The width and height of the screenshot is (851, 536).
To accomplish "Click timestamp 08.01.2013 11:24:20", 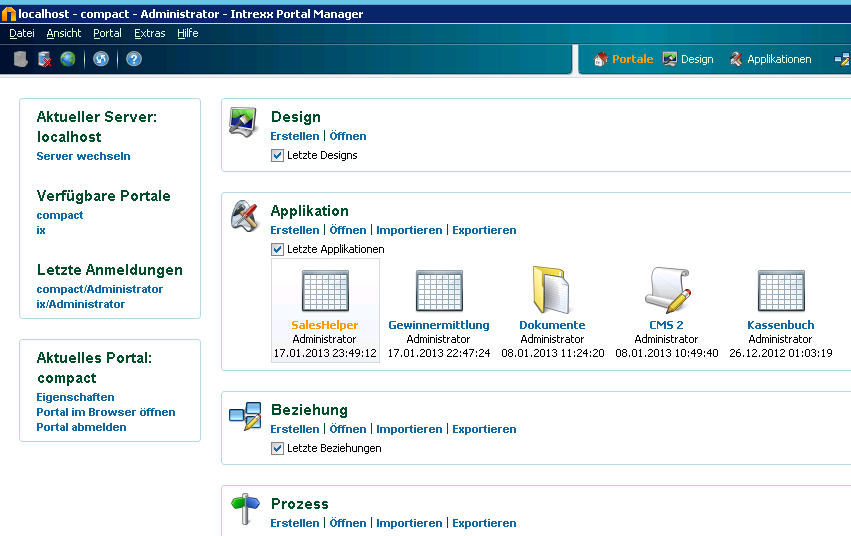I will point(552,353).
